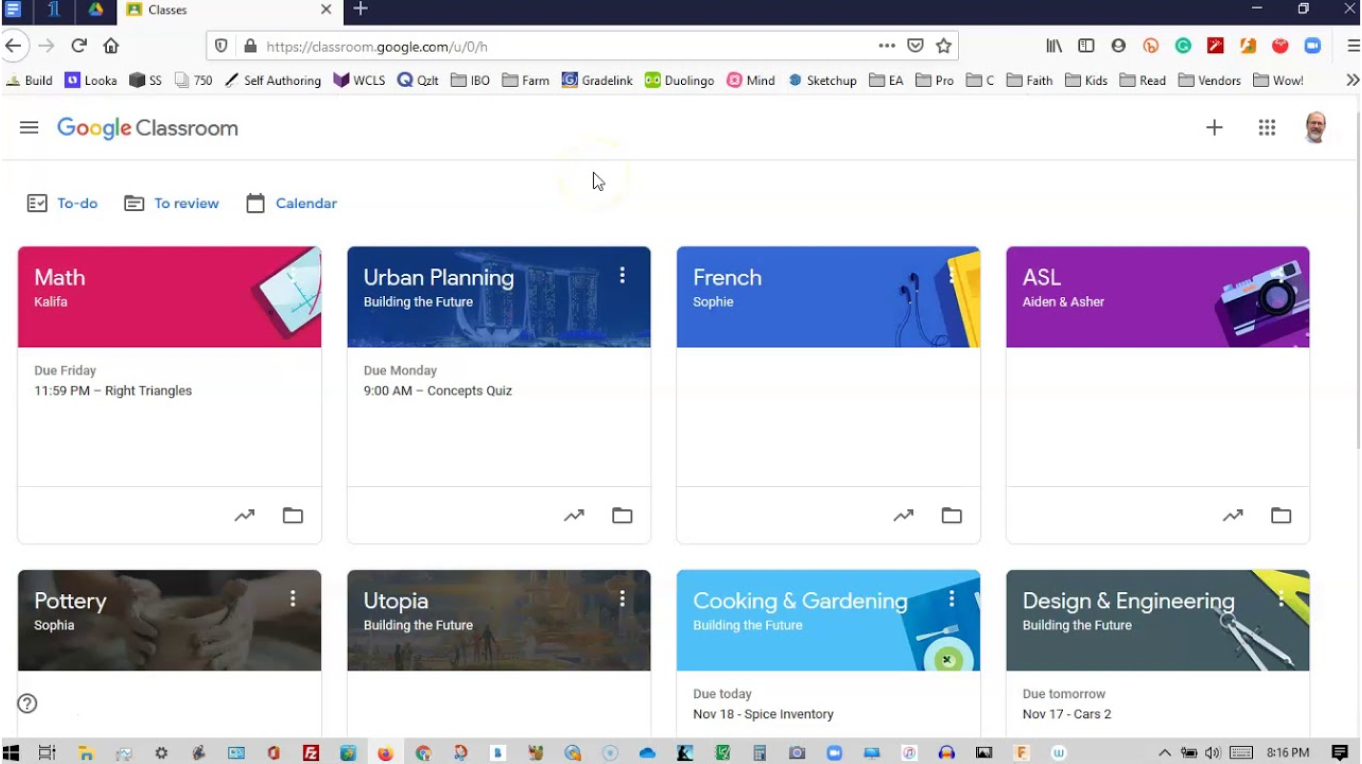Open the account menu via profile picture

coord(1316,127)
